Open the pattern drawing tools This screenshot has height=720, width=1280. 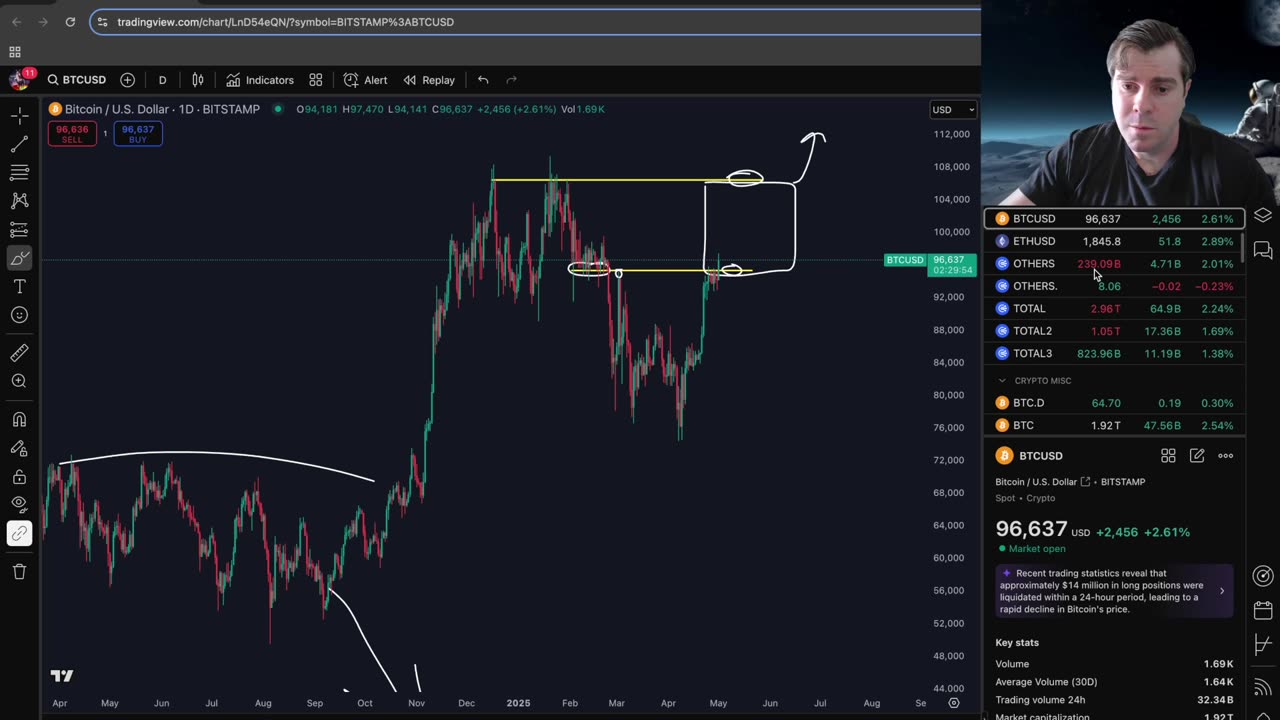[19, 201]
